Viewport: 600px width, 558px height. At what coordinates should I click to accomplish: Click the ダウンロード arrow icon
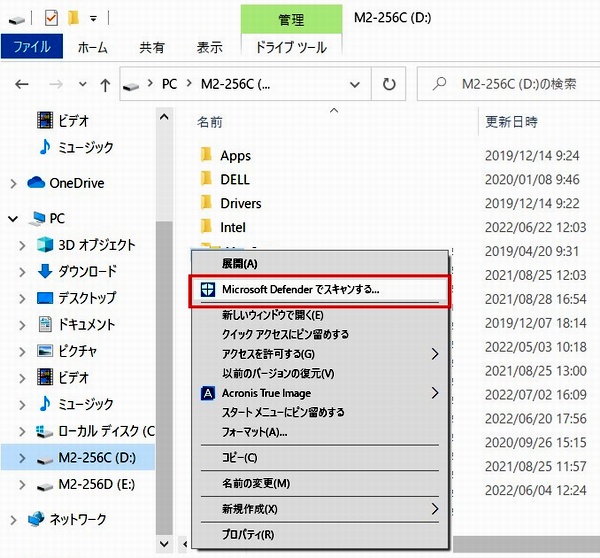[x=45, y=271]
